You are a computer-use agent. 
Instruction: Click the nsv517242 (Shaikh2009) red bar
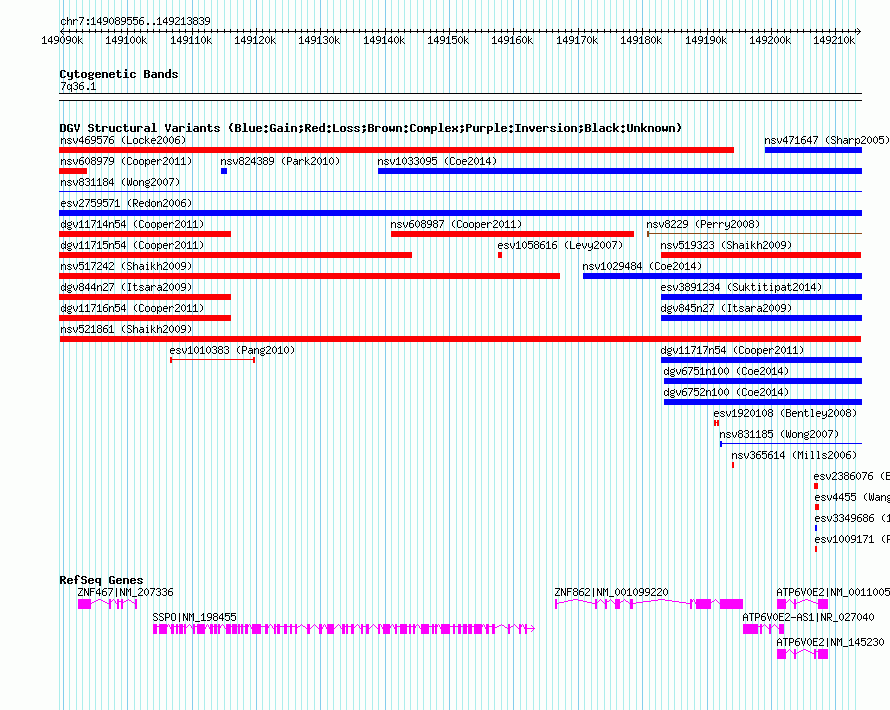pyautogui.click(x=309, y=276)
